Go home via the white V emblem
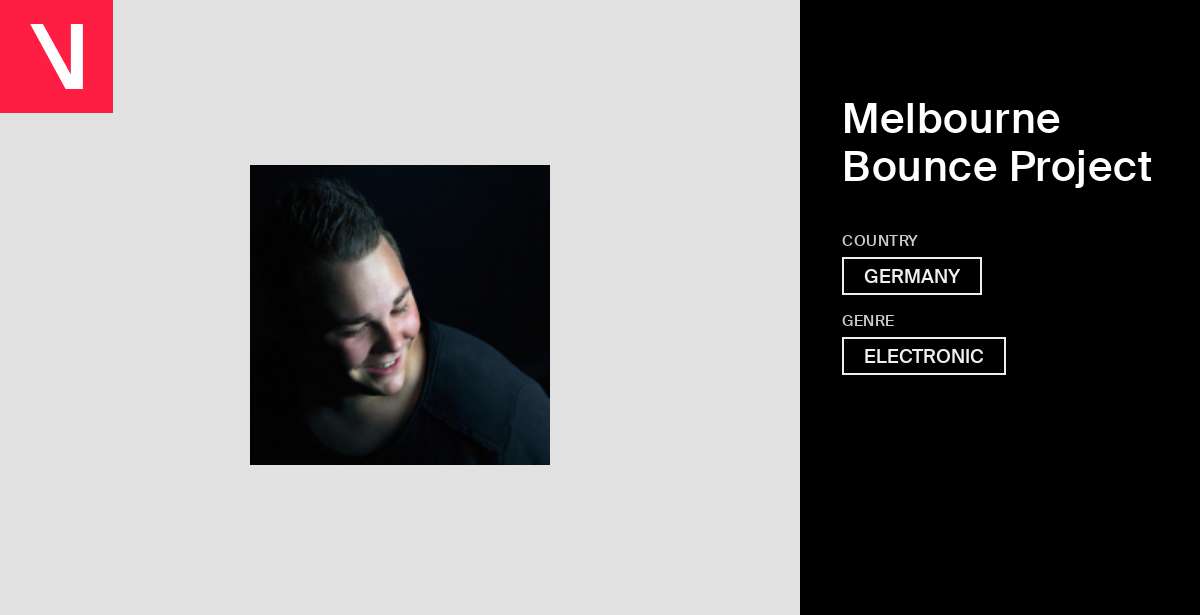1200x615 pixels. (57, 56)
